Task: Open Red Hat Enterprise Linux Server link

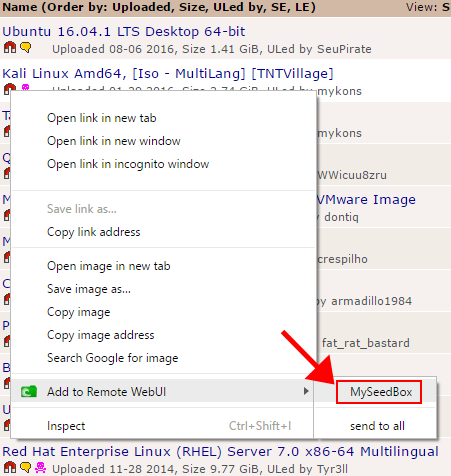Action: click(x=220, y=452)
